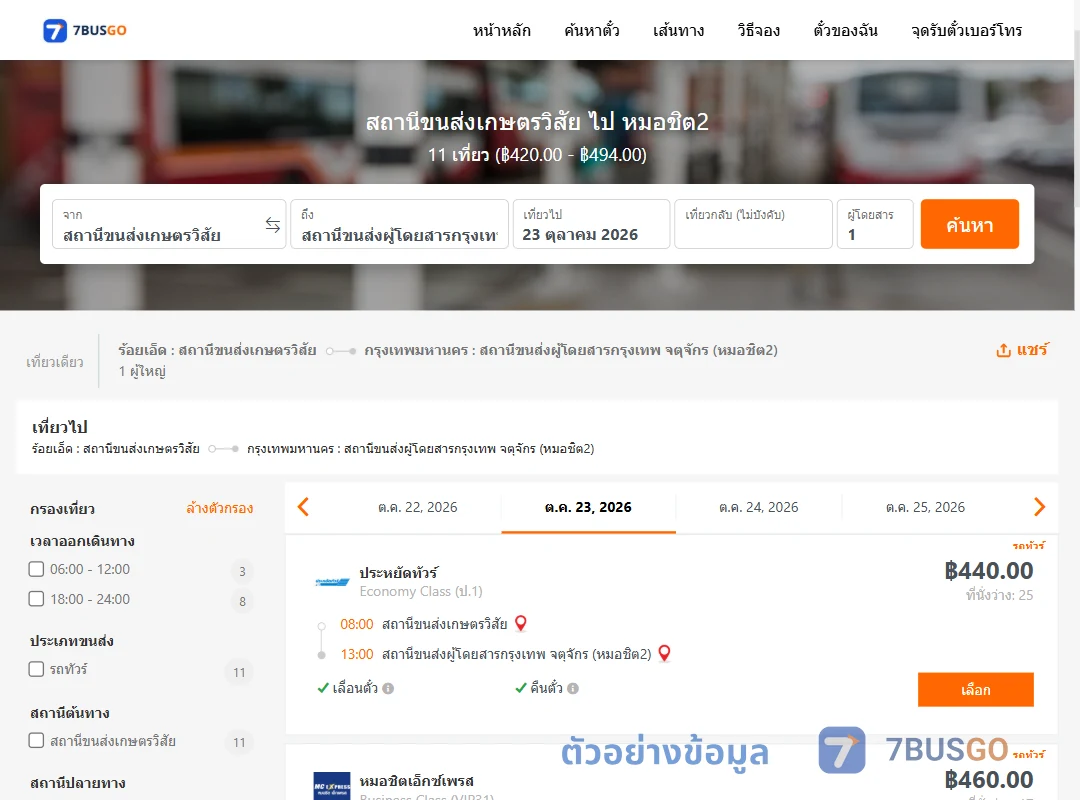Select the ต.ค. 23, 2026 date tab
The image size is (1080, 800).
(x=588, y=508)
